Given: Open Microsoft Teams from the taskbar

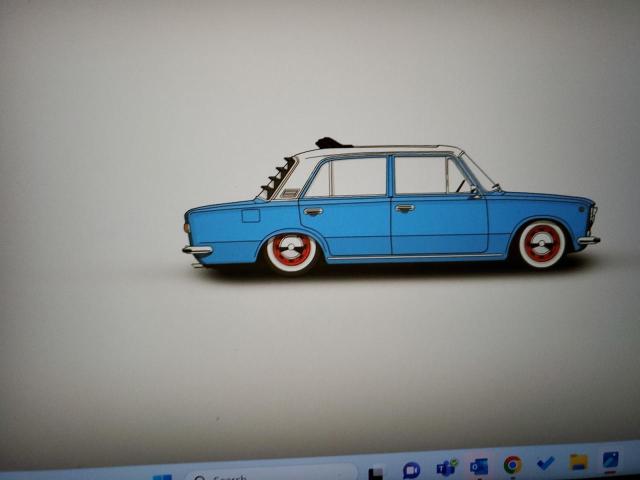Looking at the screenshot, I should 447,467.
